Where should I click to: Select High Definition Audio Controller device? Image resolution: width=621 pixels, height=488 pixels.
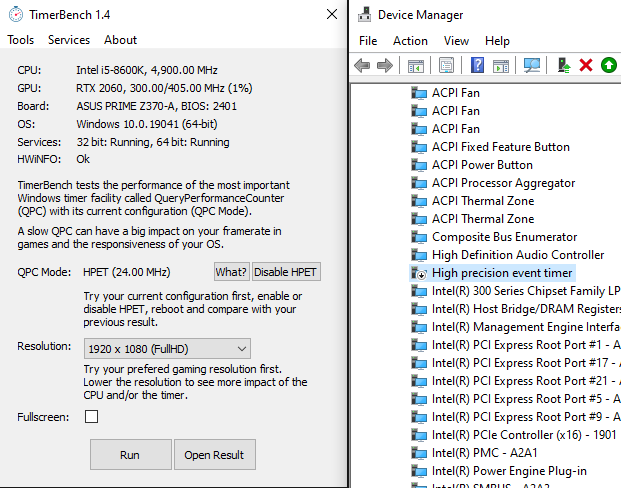518,255
